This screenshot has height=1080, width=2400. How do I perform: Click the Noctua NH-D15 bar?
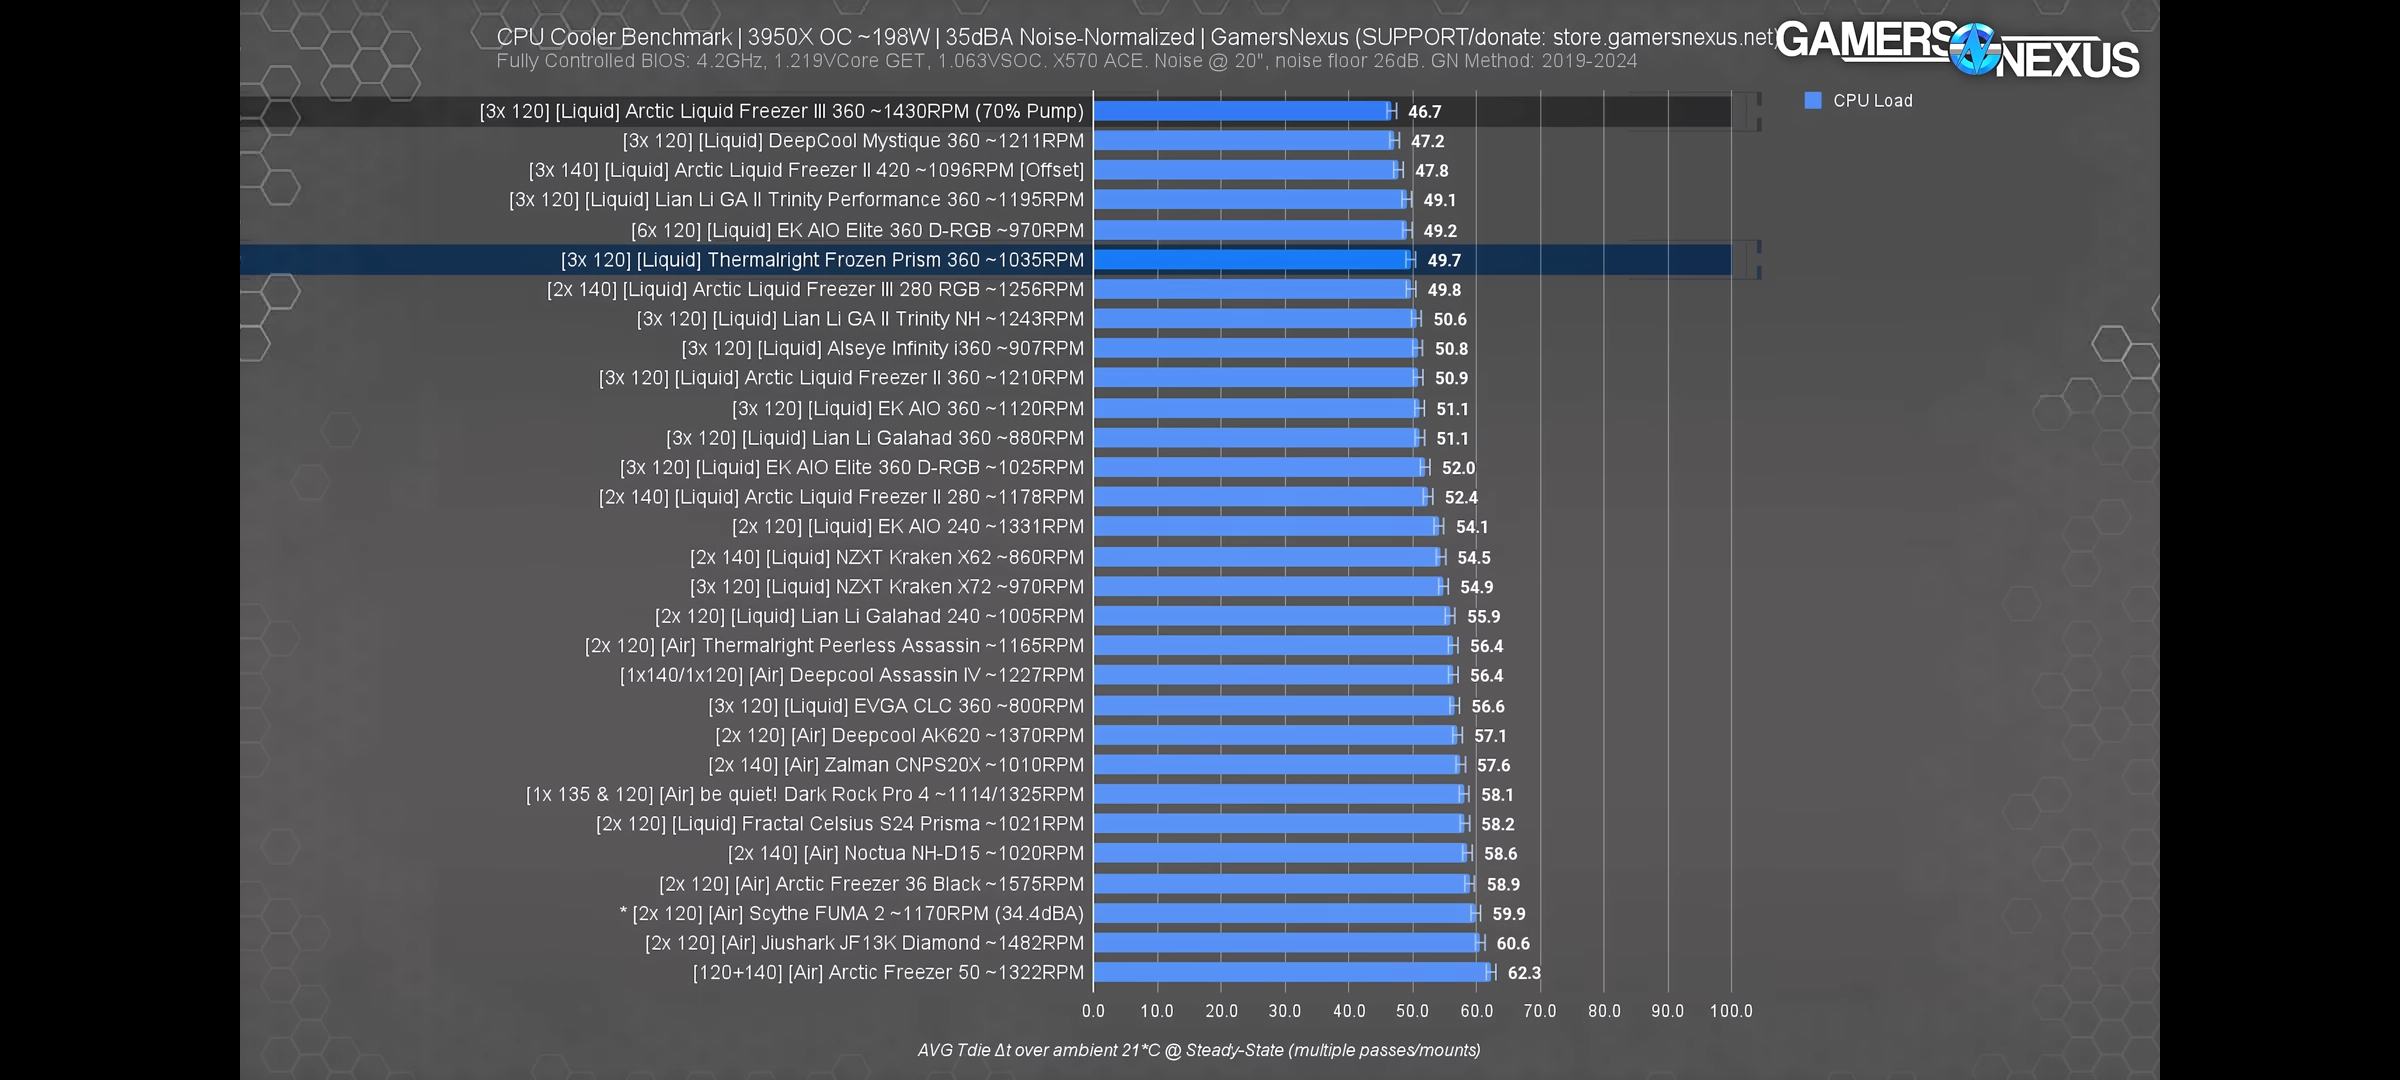coord(1281,853)
